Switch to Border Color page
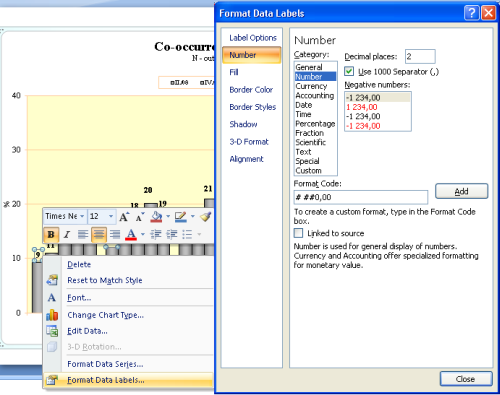500x395 pixels. tap(251, 90)
